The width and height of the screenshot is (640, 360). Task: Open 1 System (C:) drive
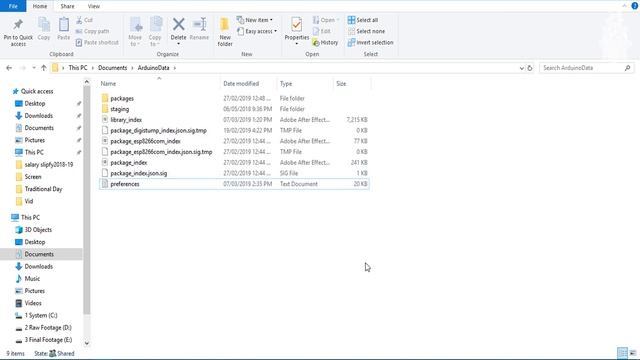tap(41, 316)
